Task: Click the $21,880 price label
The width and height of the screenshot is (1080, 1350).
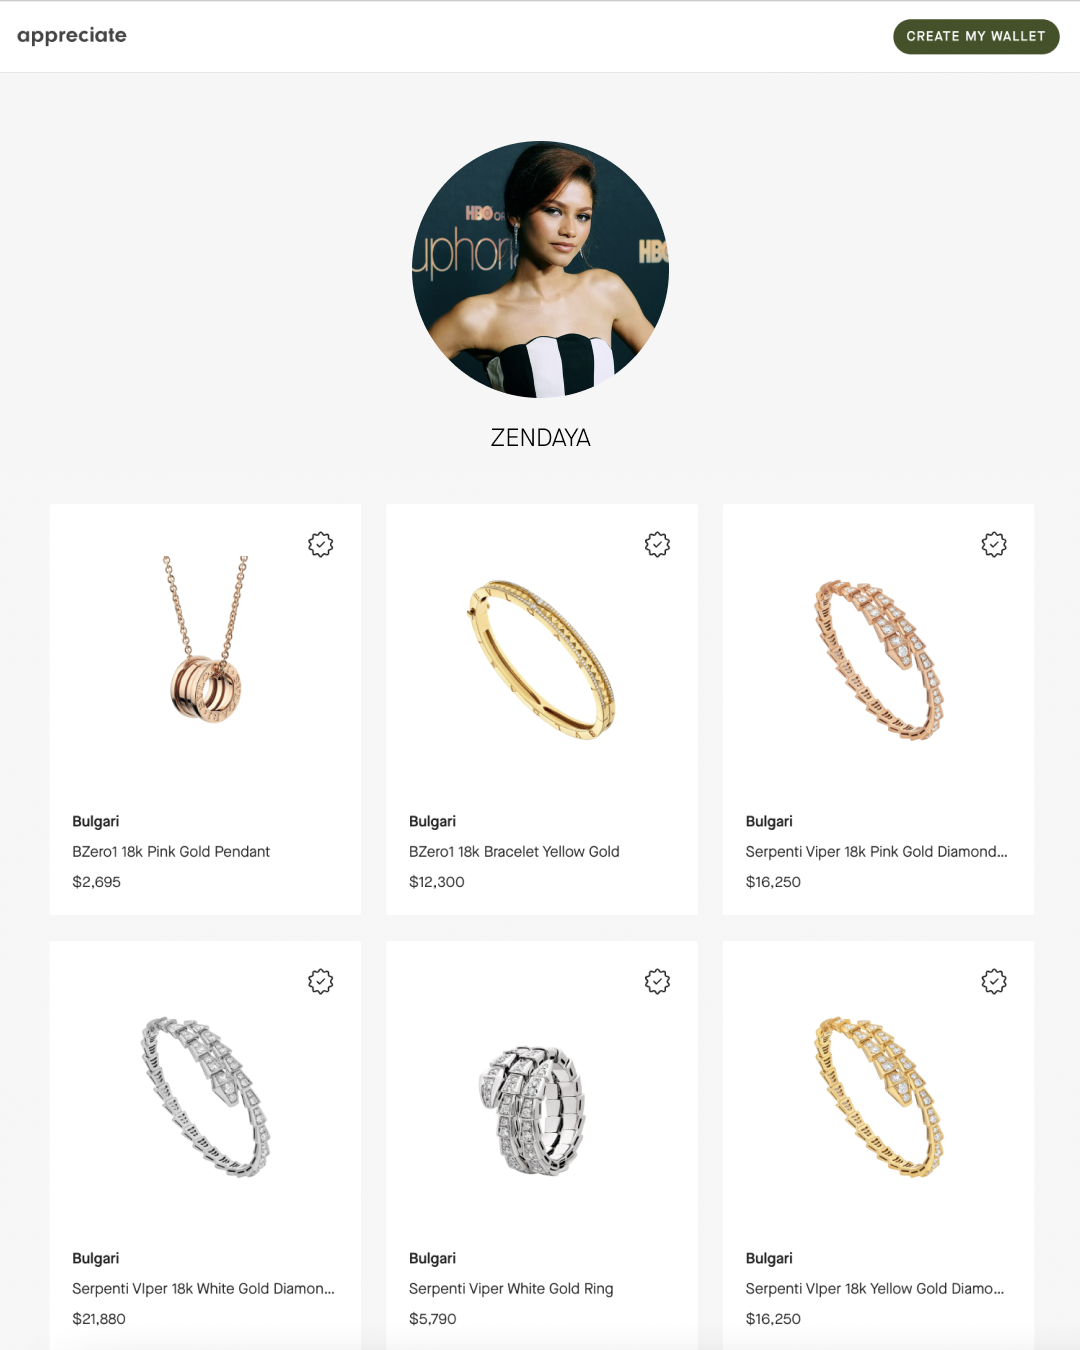Action: pyautogui.click(x=99, y=1319)
